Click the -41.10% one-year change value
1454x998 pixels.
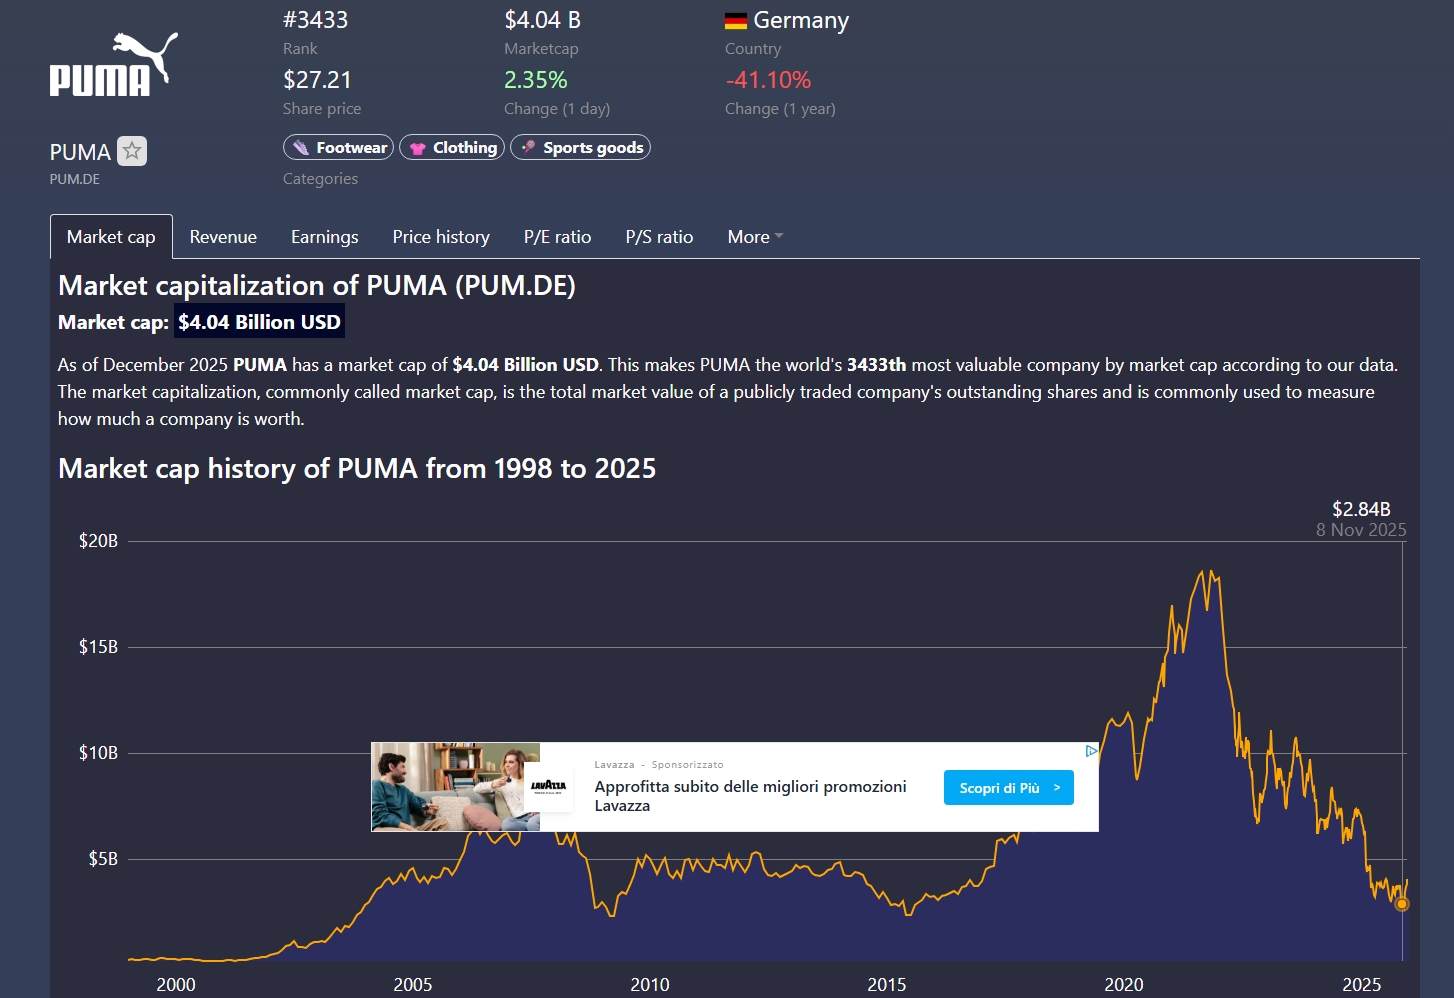click(768, 80)
